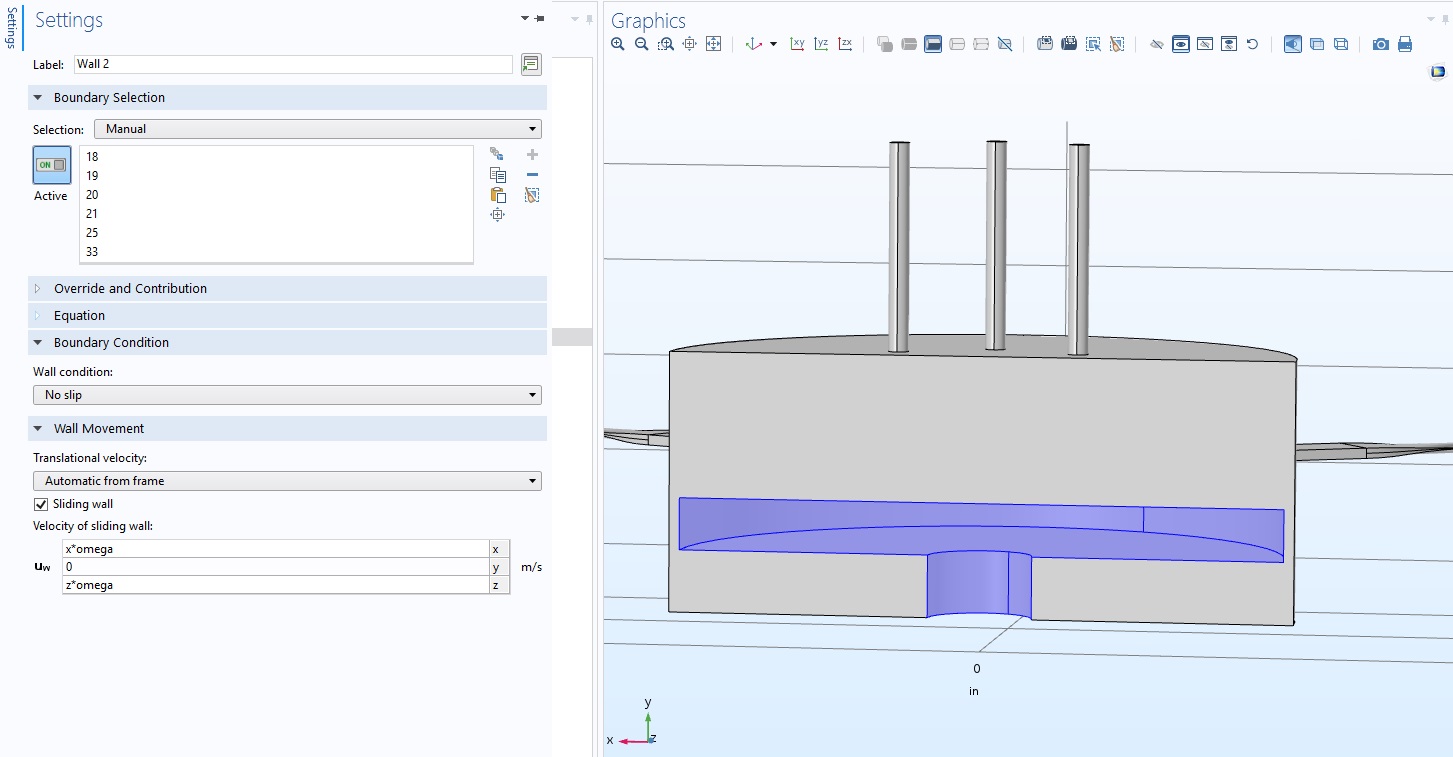Open the Selection Manual dropdown
Viewport: 1453px width, 757px height.
pyautogui.click(x=317, y=129)
